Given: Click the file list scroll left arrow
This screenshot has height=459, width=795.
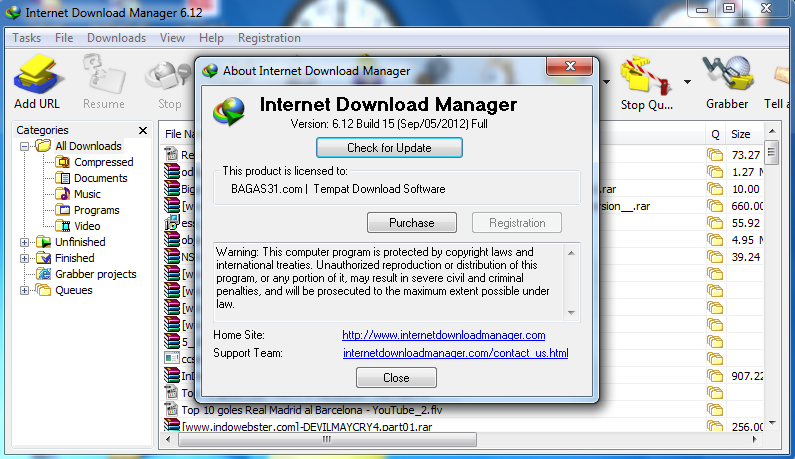Looking at the screenshot, I should (168, 439).
